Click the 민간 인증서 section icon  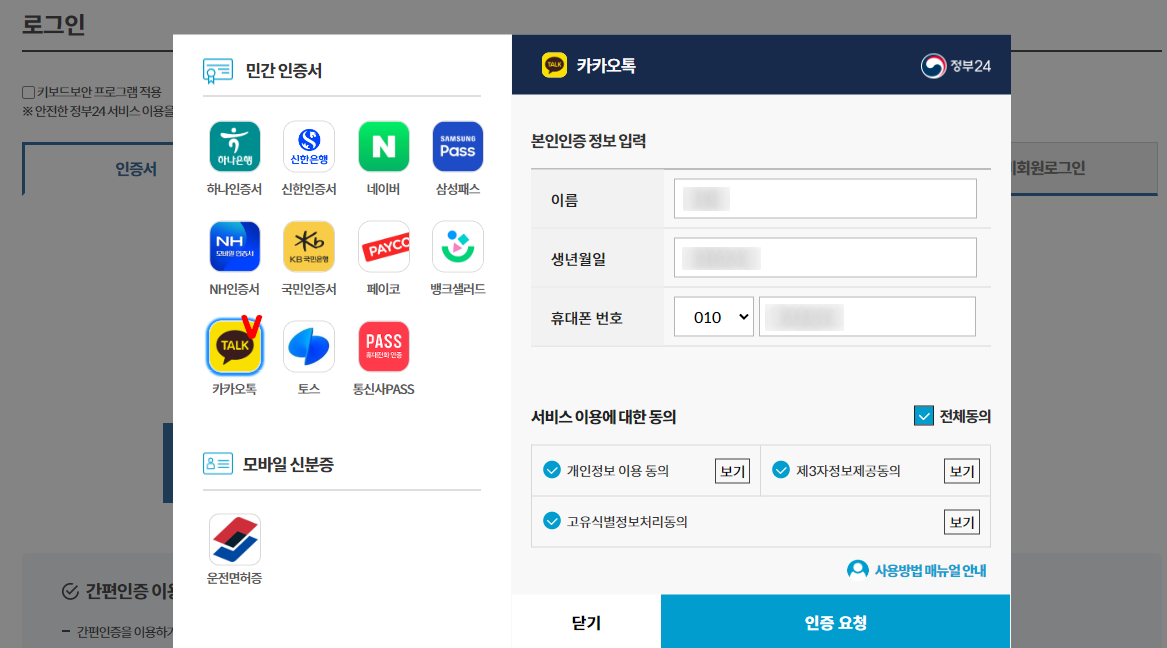click(217, 71)
